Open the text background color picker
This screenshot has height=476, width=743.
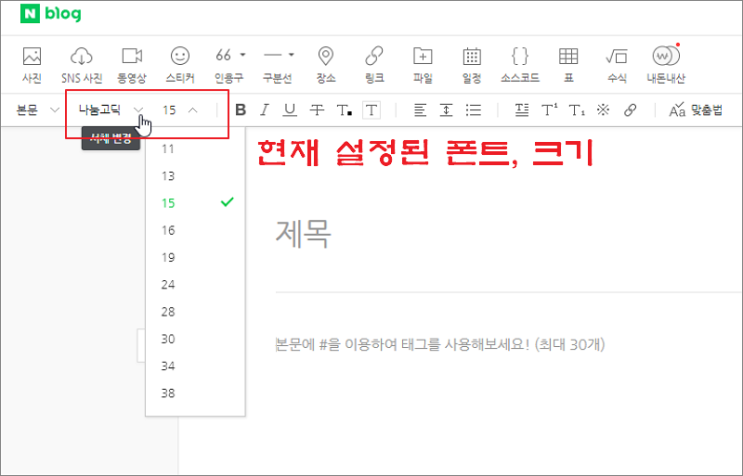coord(372,110)
